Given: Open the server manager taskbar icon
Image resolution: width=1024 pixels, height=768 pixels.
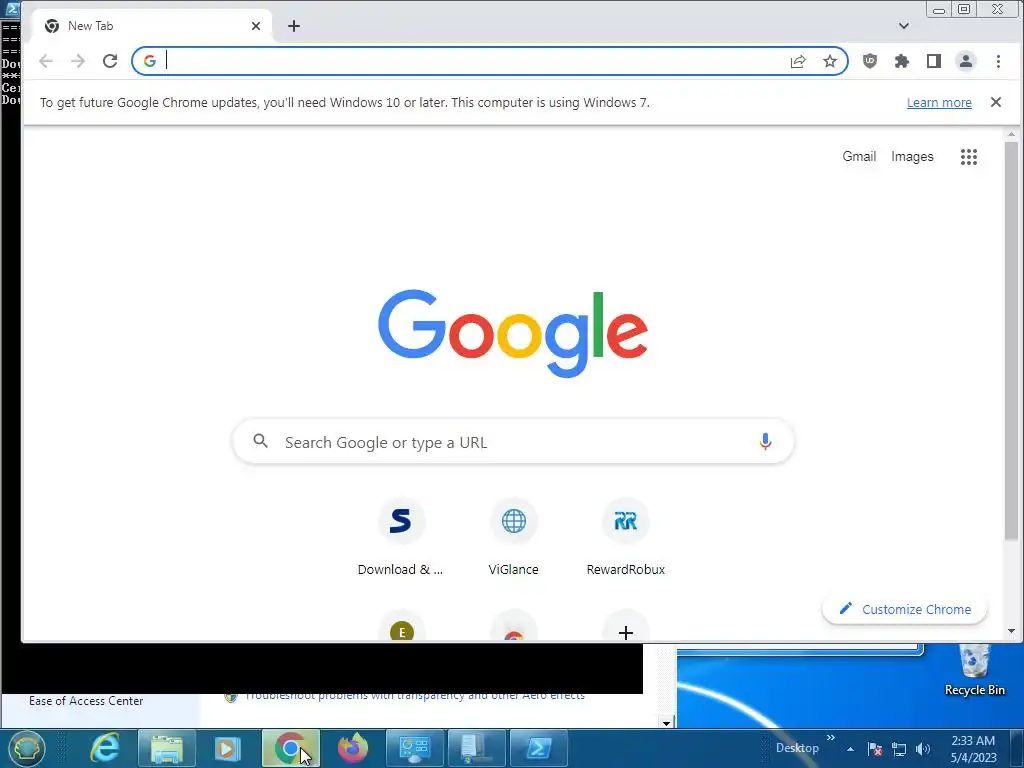Looking at the screenshot, I should pos(477,748).
